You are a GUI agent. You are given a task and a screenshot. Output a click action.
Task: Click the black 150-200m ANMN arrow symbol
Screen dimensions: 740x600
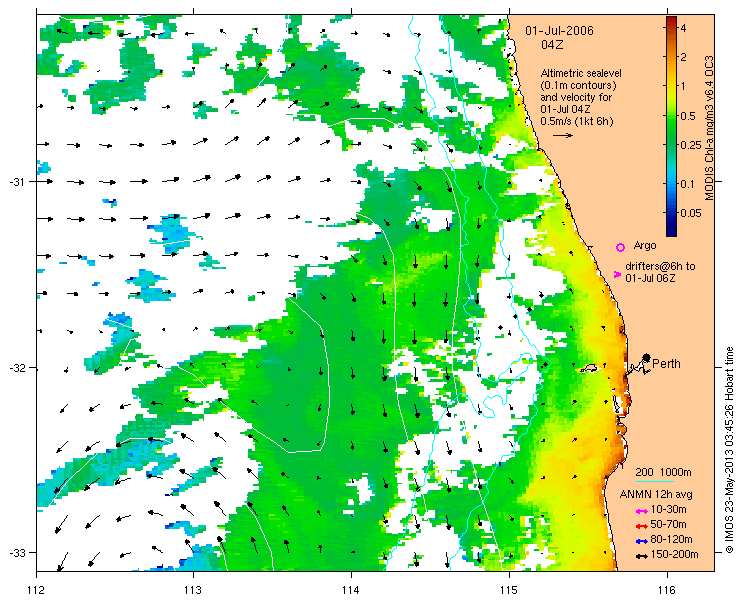[641, 556]
